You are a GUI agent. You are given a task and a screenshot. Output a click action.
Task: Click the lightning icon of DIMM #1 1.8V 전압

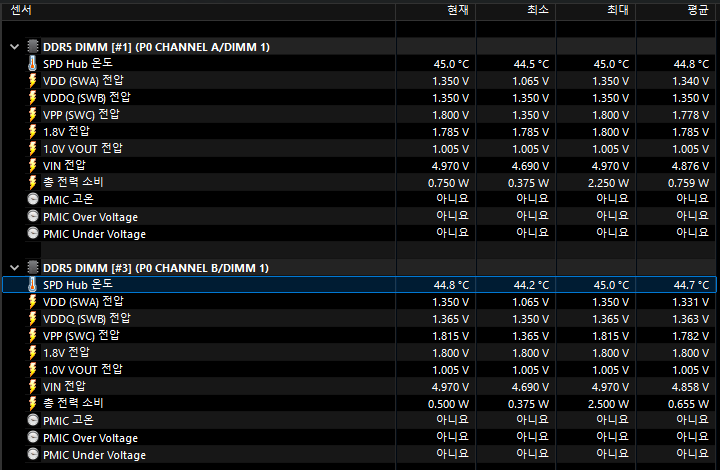pyautogui.click(x=33, y=131)
